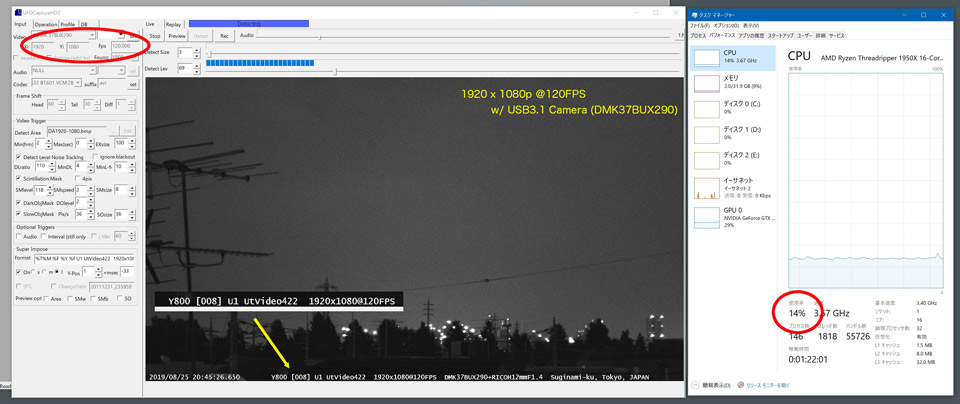Toggle the SlowObjMask checkbox

18,214
